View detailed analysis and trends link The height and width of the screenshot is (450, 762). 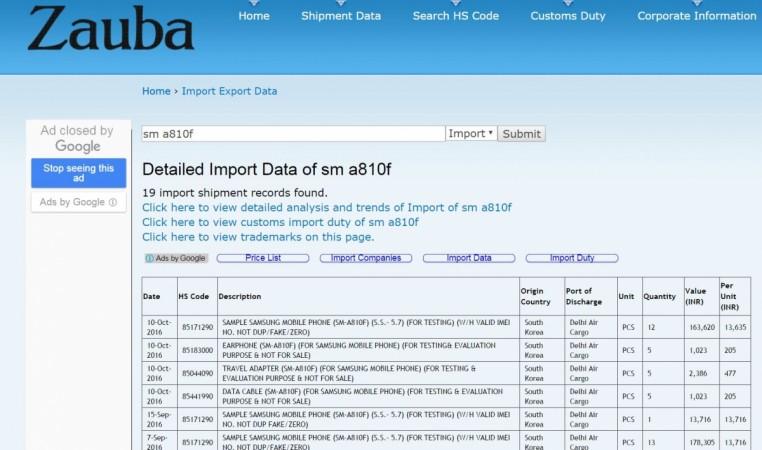click(x=326, y=207)
